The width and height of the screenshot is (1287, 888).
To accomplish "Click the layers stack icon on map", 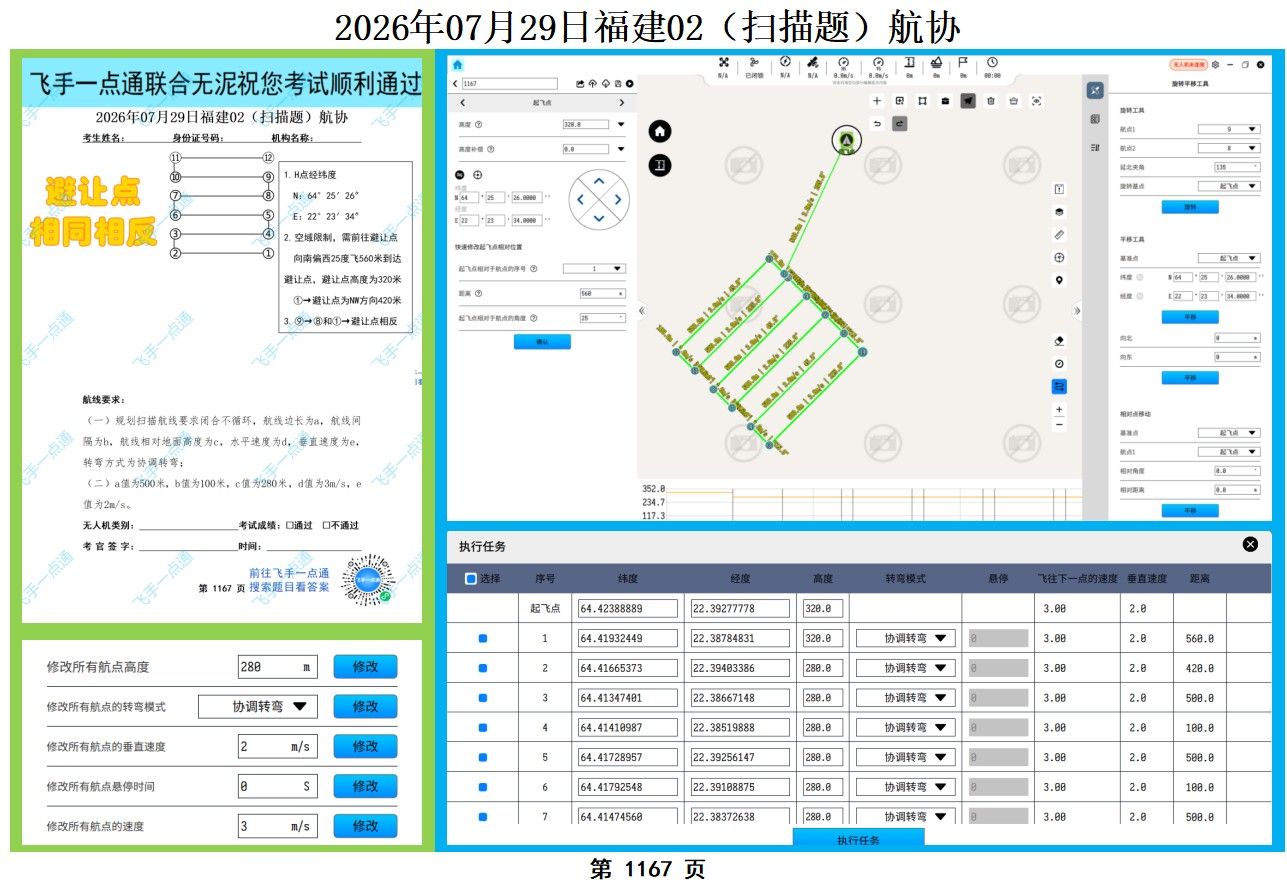I will (1060, 212).
